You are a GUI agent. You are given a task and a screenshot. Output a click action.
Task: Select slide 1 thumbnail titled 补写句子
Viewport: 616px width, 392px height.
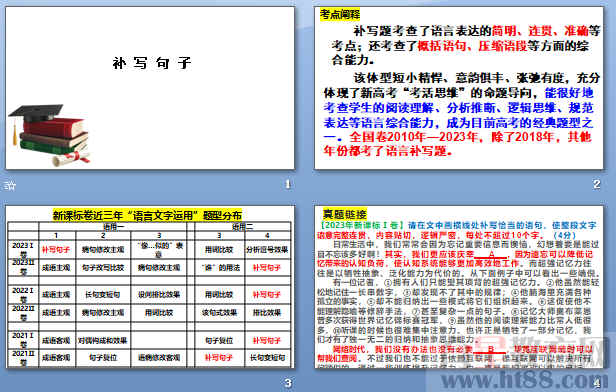150,88
